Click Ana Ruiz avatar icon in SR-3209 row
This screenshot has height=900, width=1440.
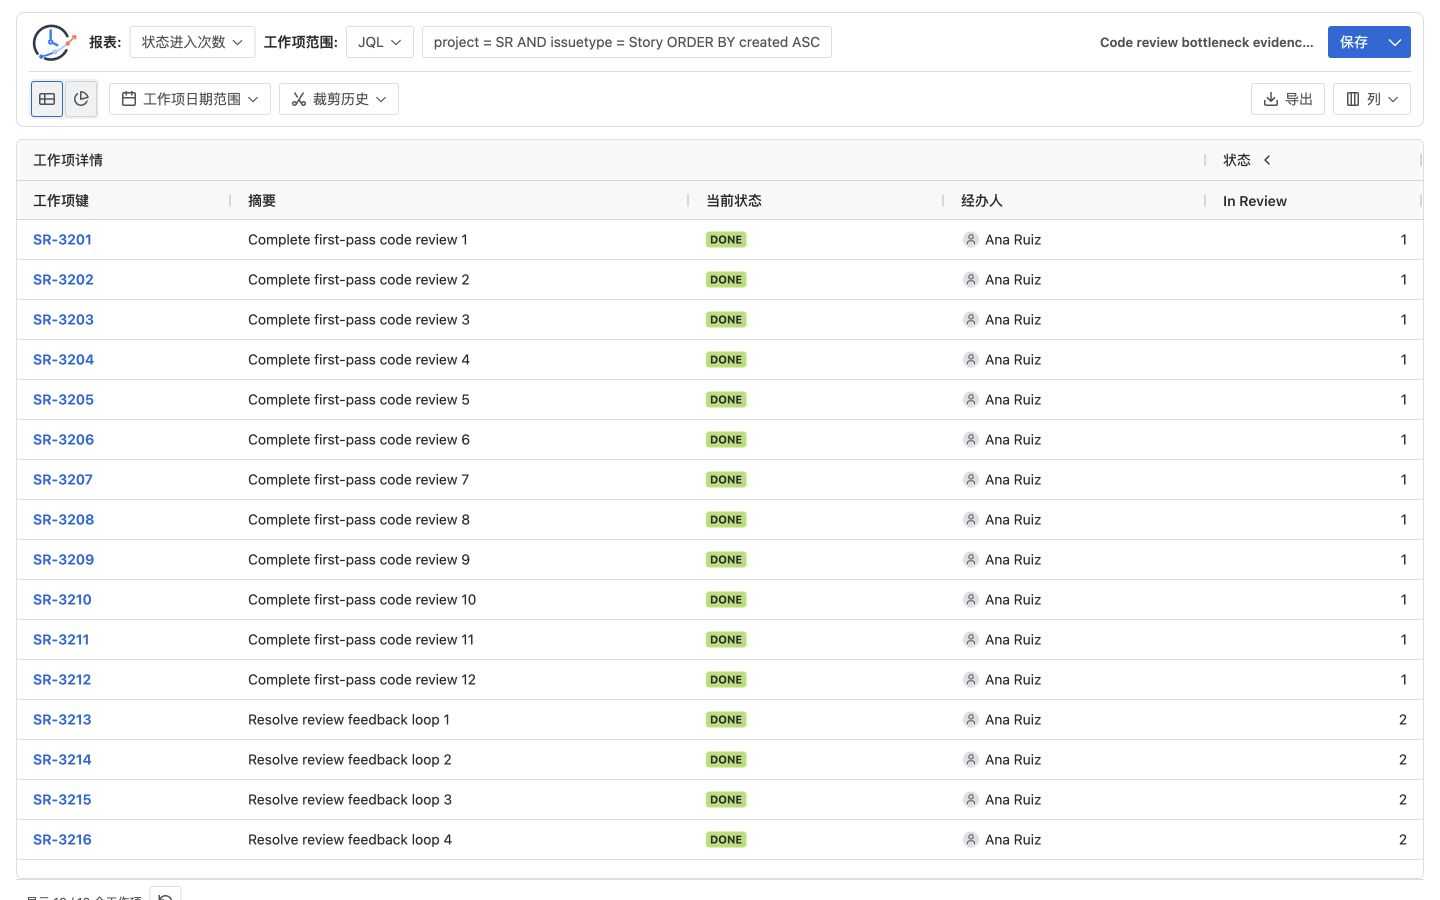coord(970,560)
